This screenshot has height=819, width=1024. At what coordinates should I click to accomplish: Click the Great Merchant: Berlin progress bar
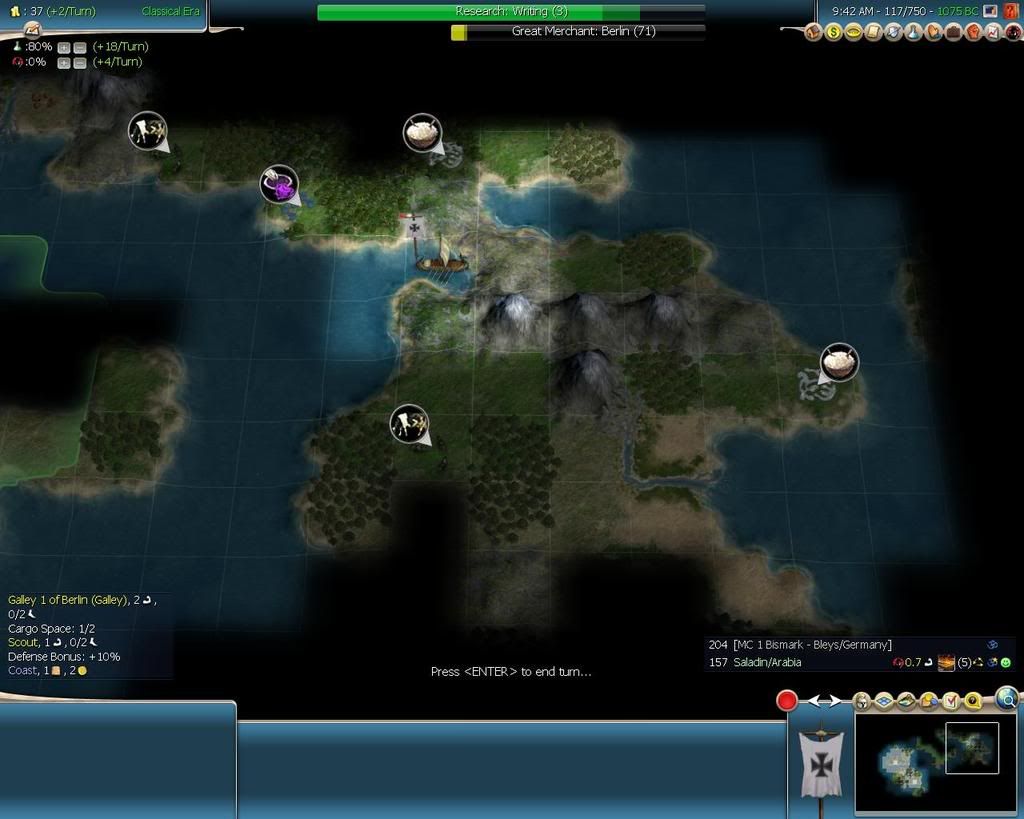[x=578, y=31]
